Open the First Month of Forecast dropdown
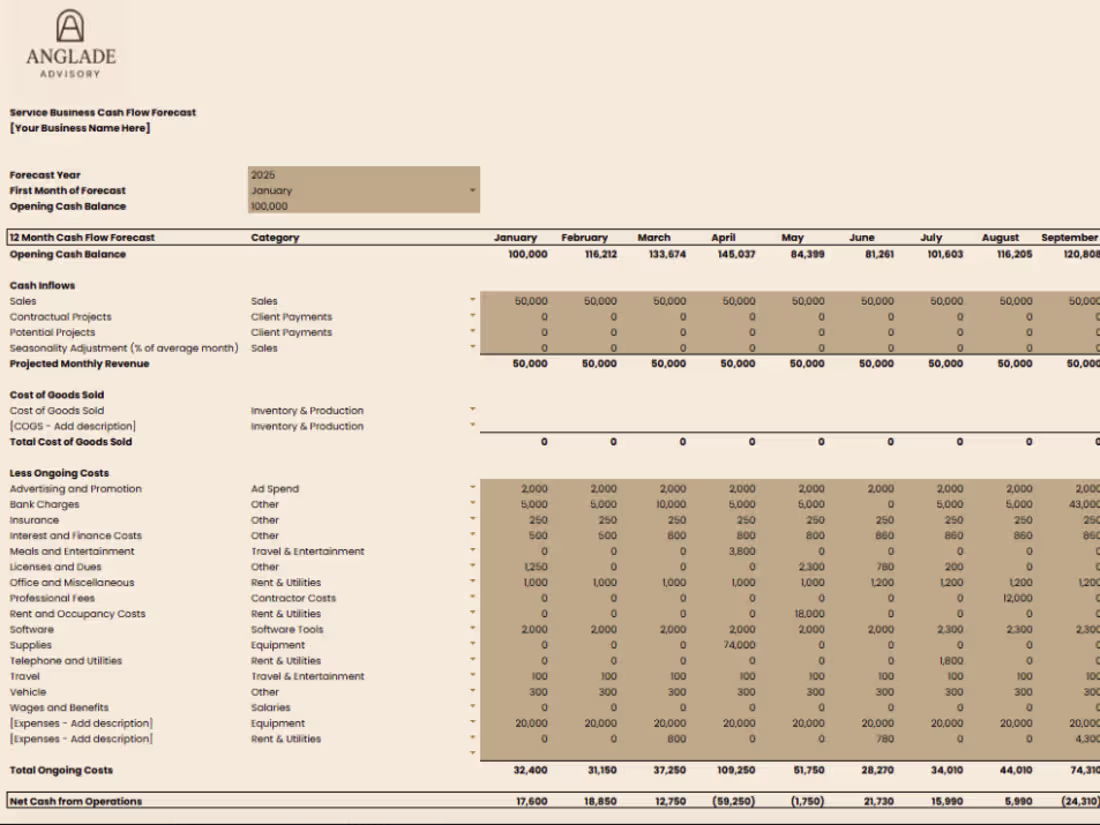This screenshot has width=1100, height=825. tap(473, 190)
